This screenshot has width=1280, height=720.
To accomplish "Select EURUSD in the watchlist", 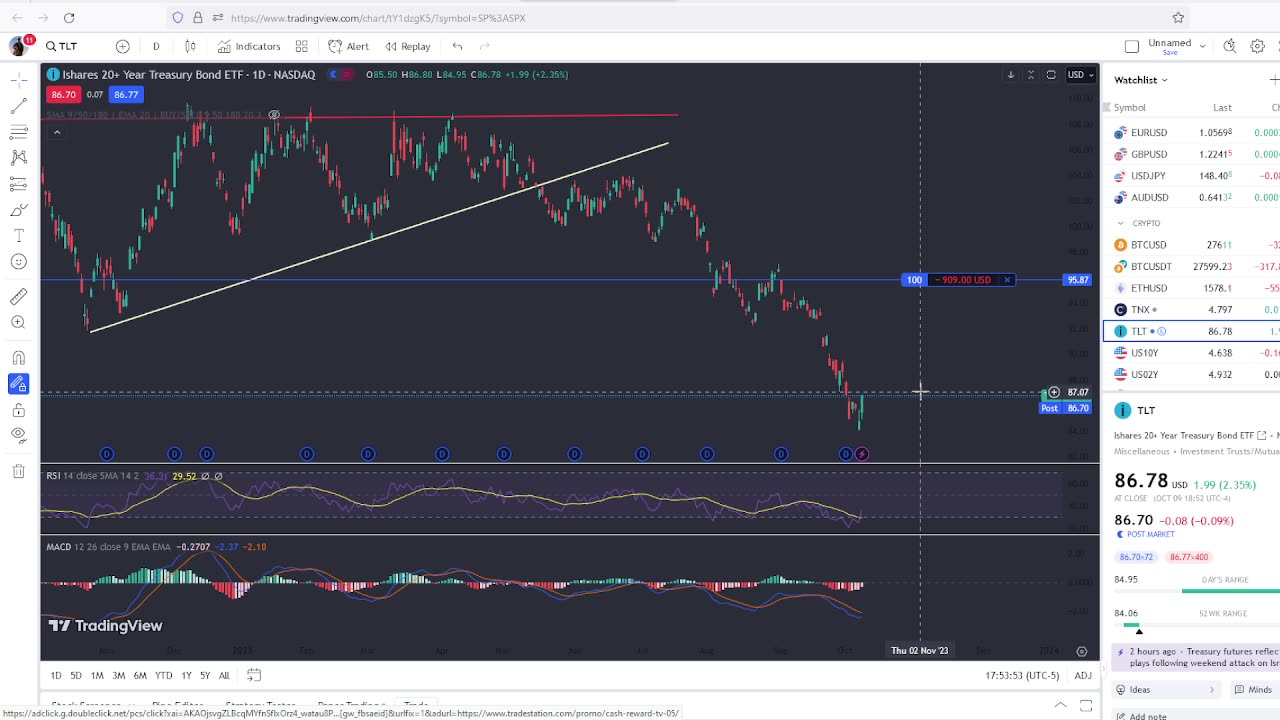I will pyautogui.click(x=1191, y=133).
